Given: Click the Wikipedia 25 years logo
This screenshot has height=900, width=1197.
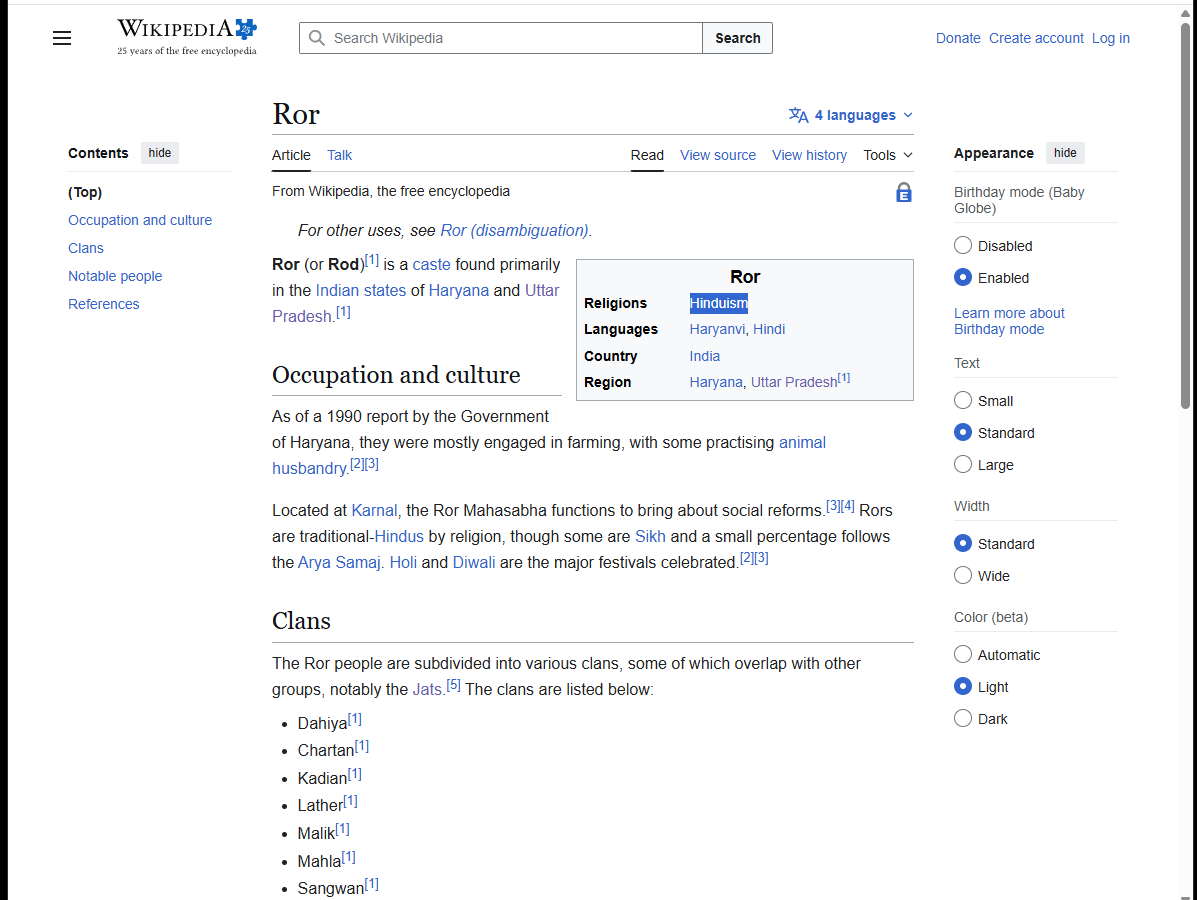Looking at the screenshot, I should 187,37.
